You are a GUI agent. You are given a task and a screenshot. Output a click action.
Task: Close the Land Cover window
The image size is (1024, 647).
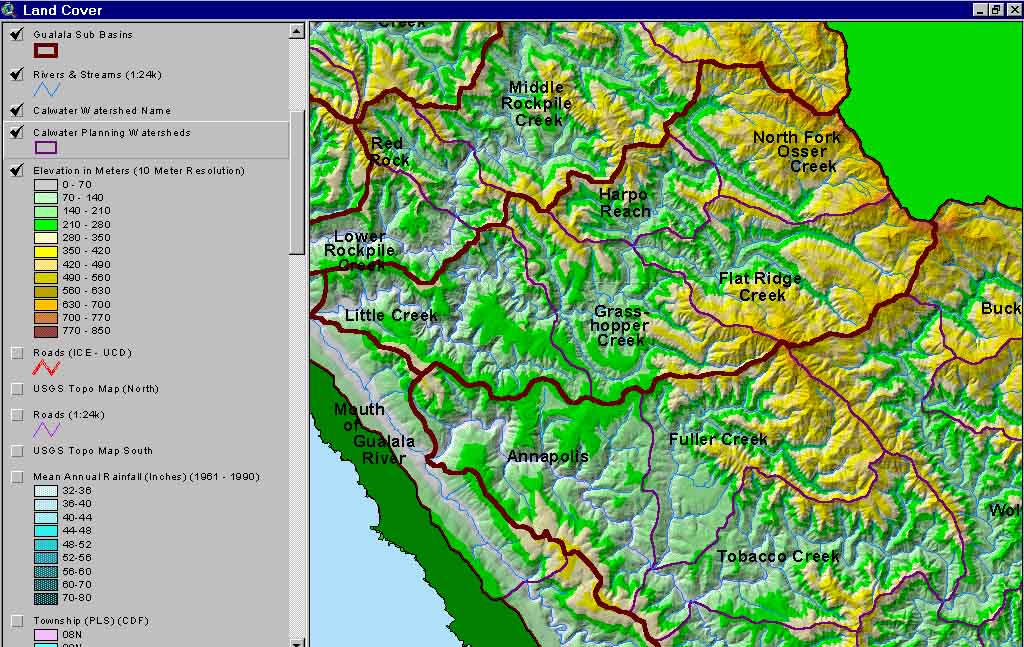click(x=1014, y=10)
